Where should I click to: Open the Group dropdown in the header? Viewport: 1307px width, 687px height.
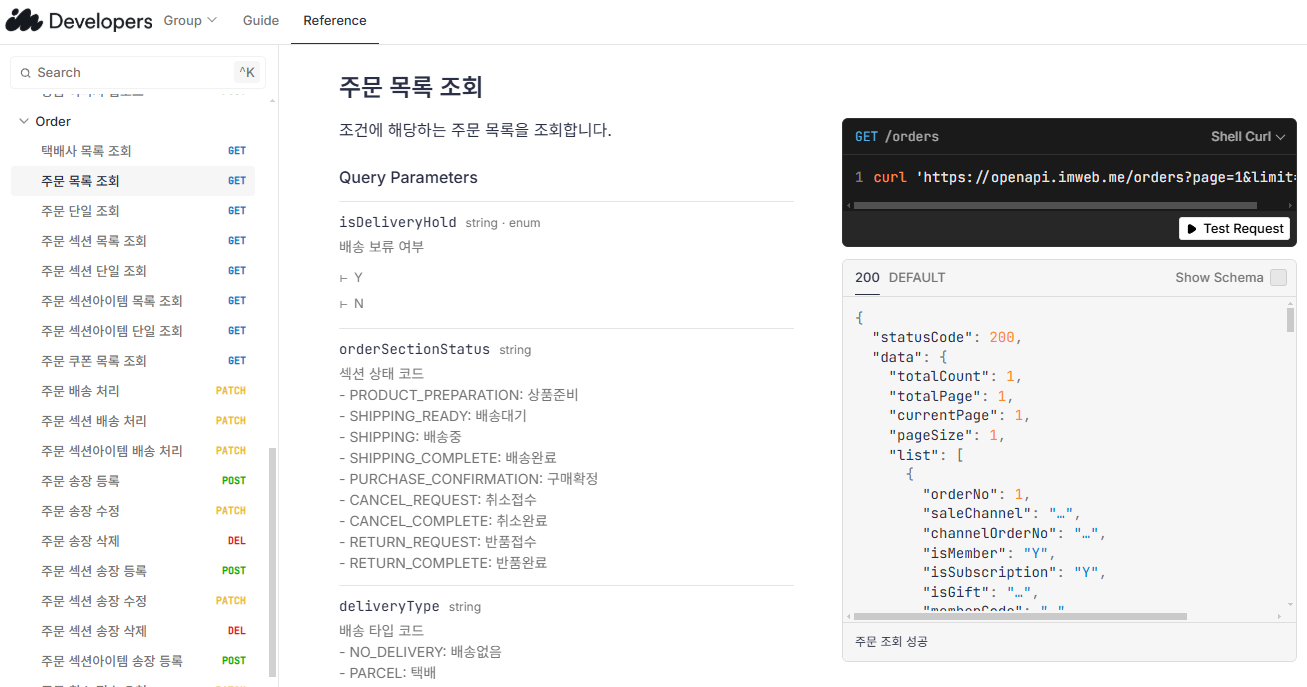(x=190, y=20)
